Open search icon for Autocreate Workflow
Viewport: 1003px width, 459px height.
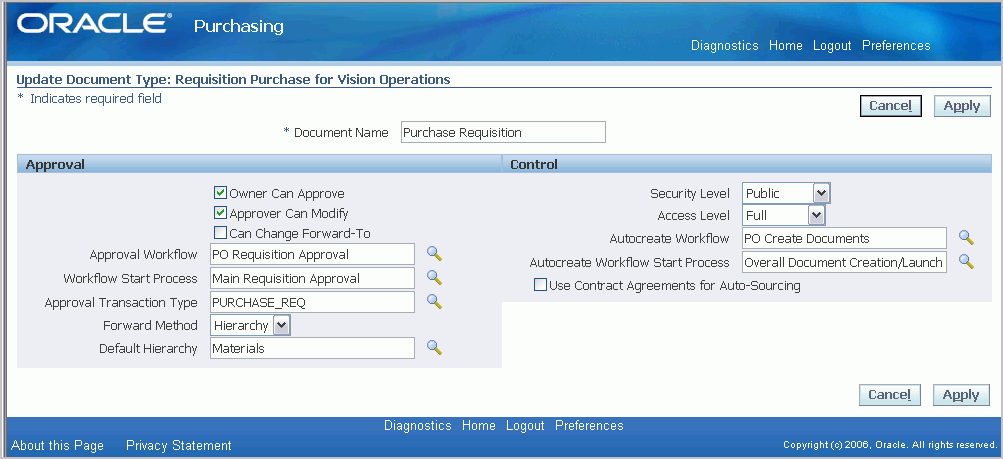(966, 238)
